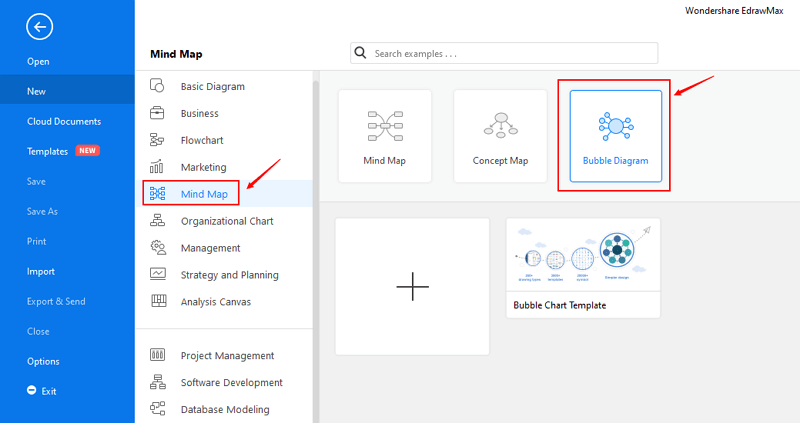Click the search magnifier icon
This screenshot has width=800, height=423.
pyautogui.click(x=360, y=53)
